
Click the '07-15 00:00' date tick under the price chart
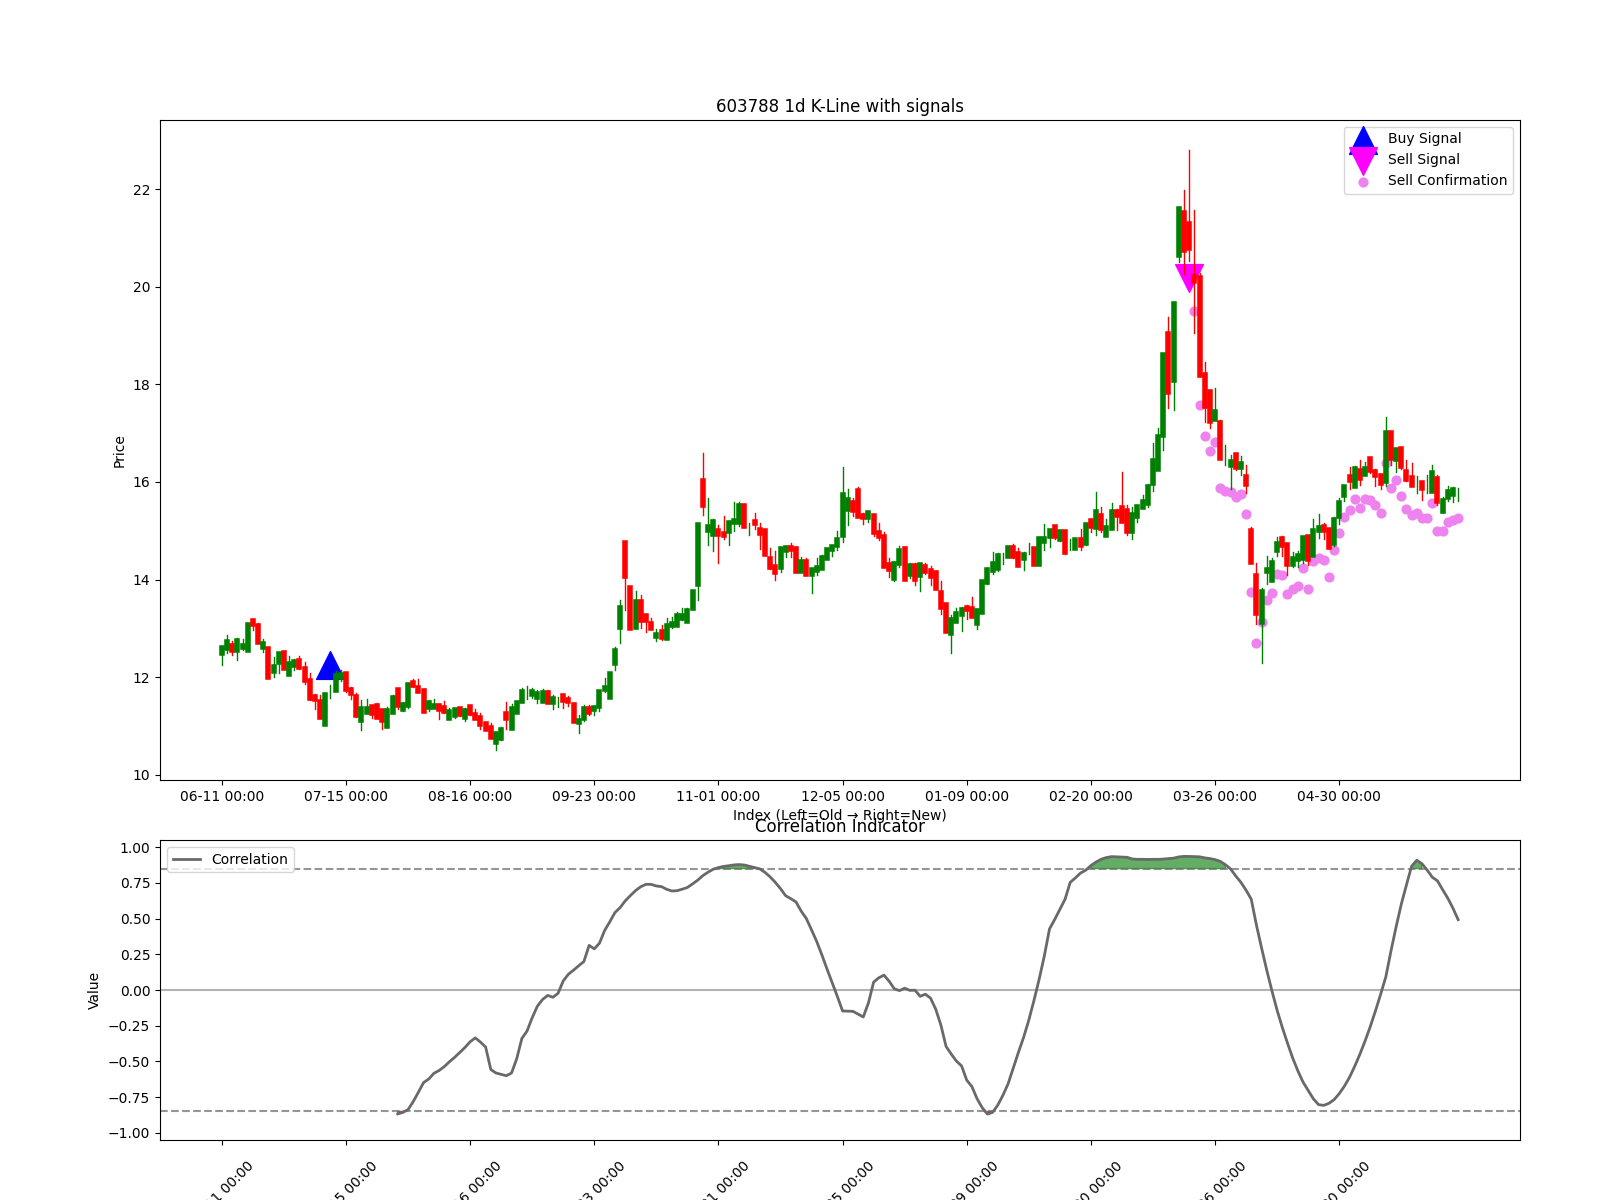(x=346, y=797)
